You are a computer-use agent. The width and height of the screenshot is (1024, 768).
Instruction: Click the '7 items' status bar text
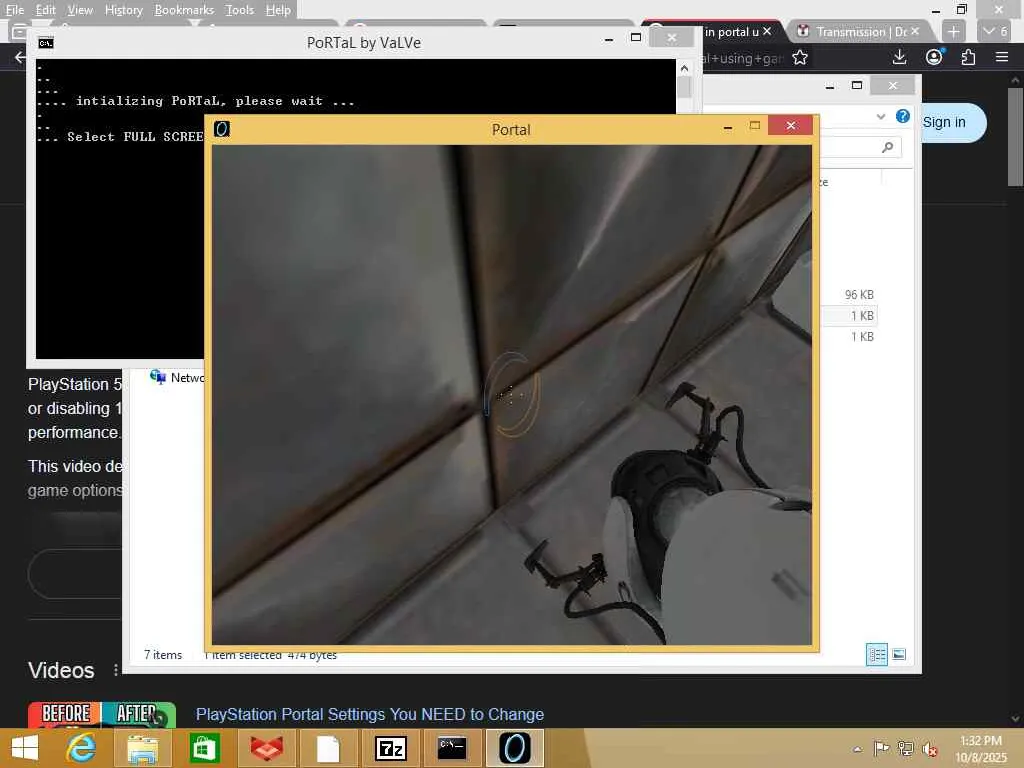(x=163, y=655)
